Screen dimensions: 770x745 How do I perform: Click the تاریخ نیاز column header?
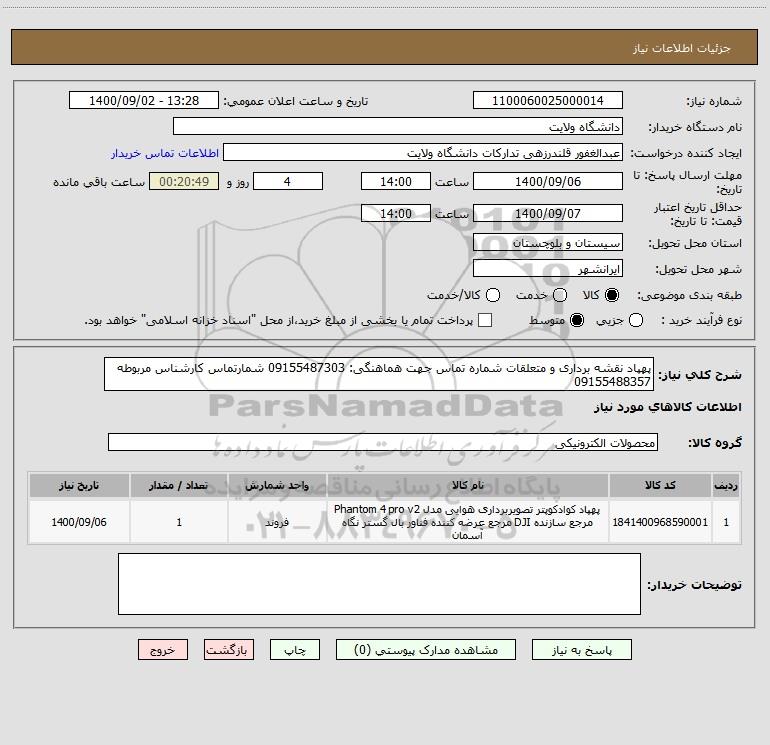[x=79, y=485]
